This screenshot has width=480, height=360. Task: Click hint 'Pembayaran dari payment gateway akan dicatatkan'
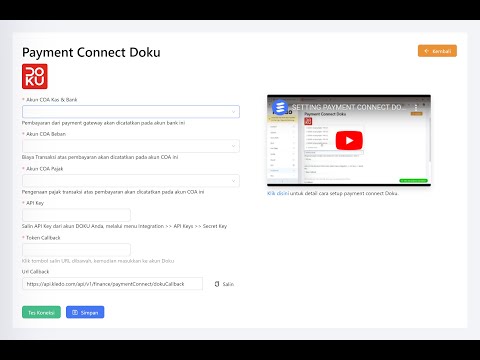coord(103,123)
